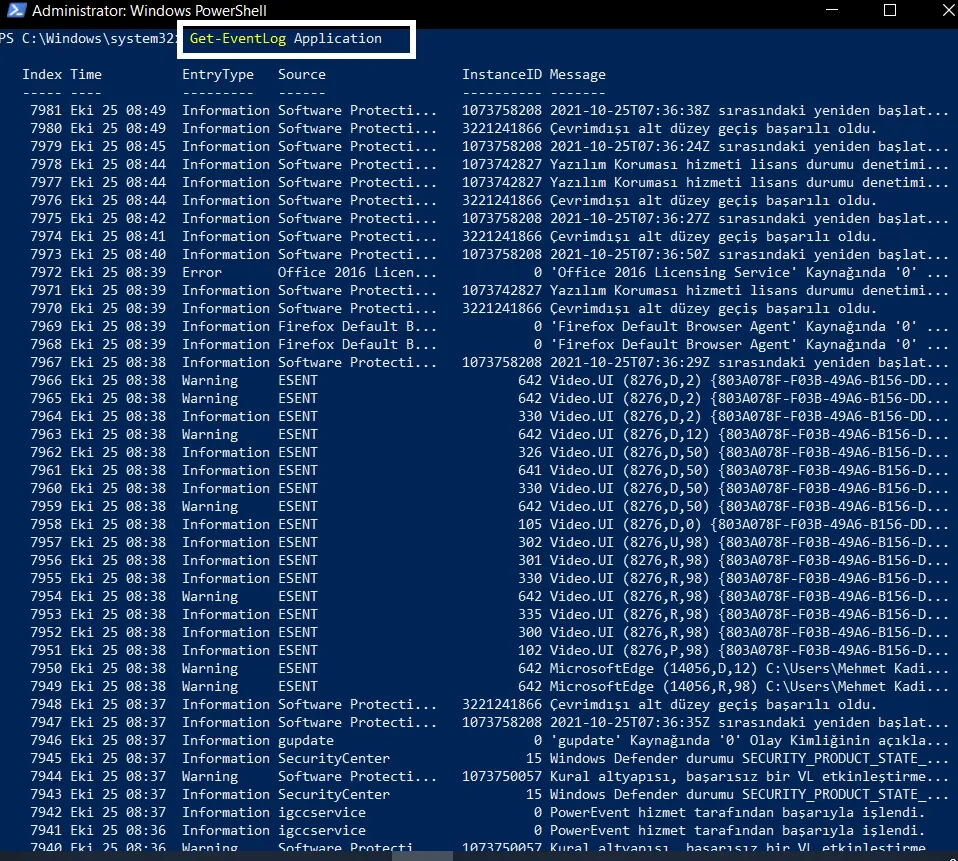Viewport: 958px width, 861px height.
Task: Click the InstanceID column header
Action: [x=502, y=75]
